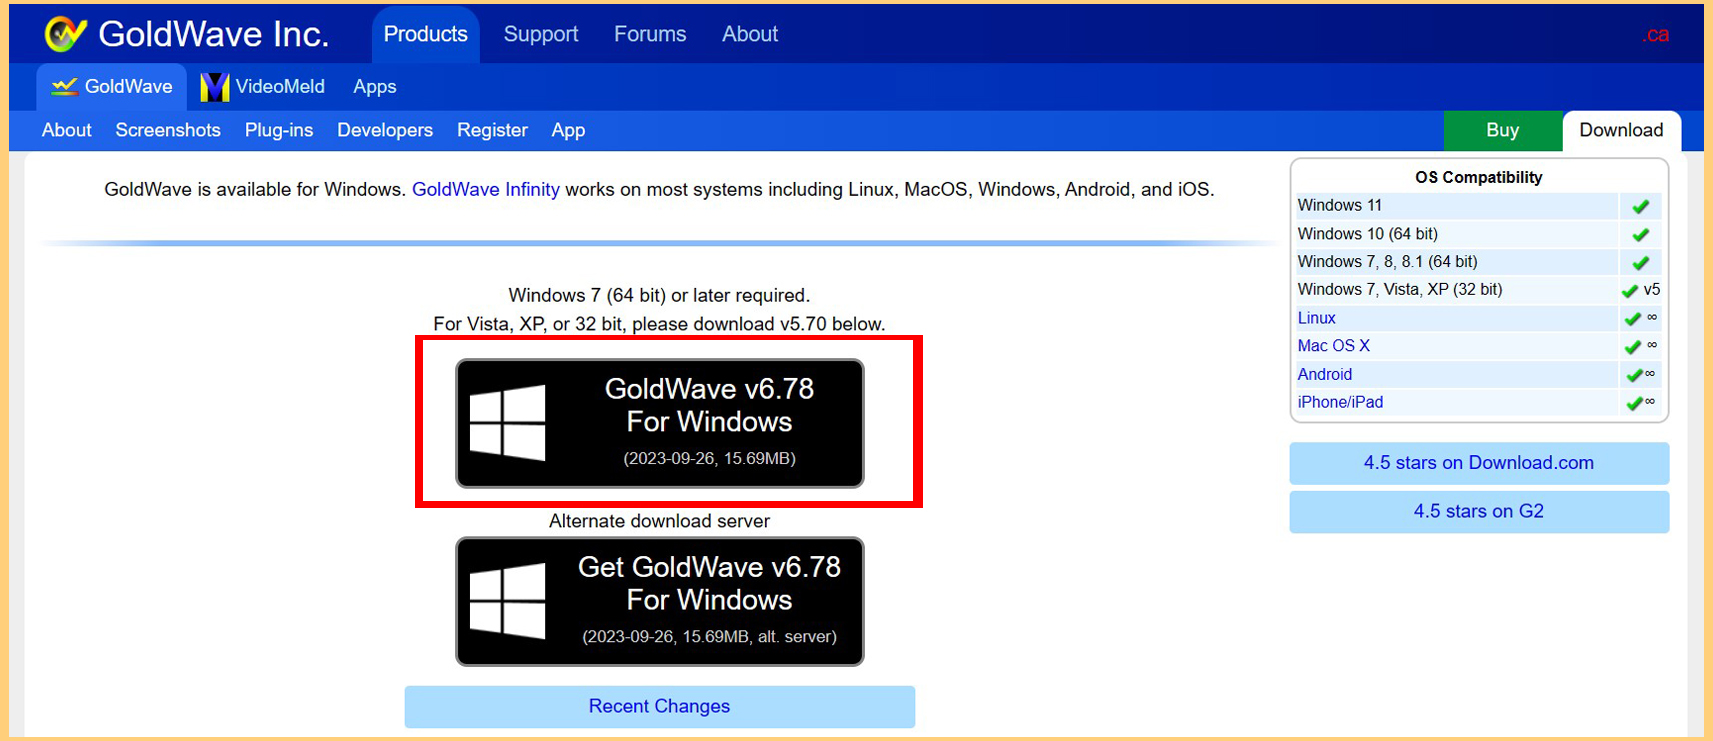Click the VideoMeld M logo icon
Viewport: 1713px width, 741px height.
(x=214, y=87)
